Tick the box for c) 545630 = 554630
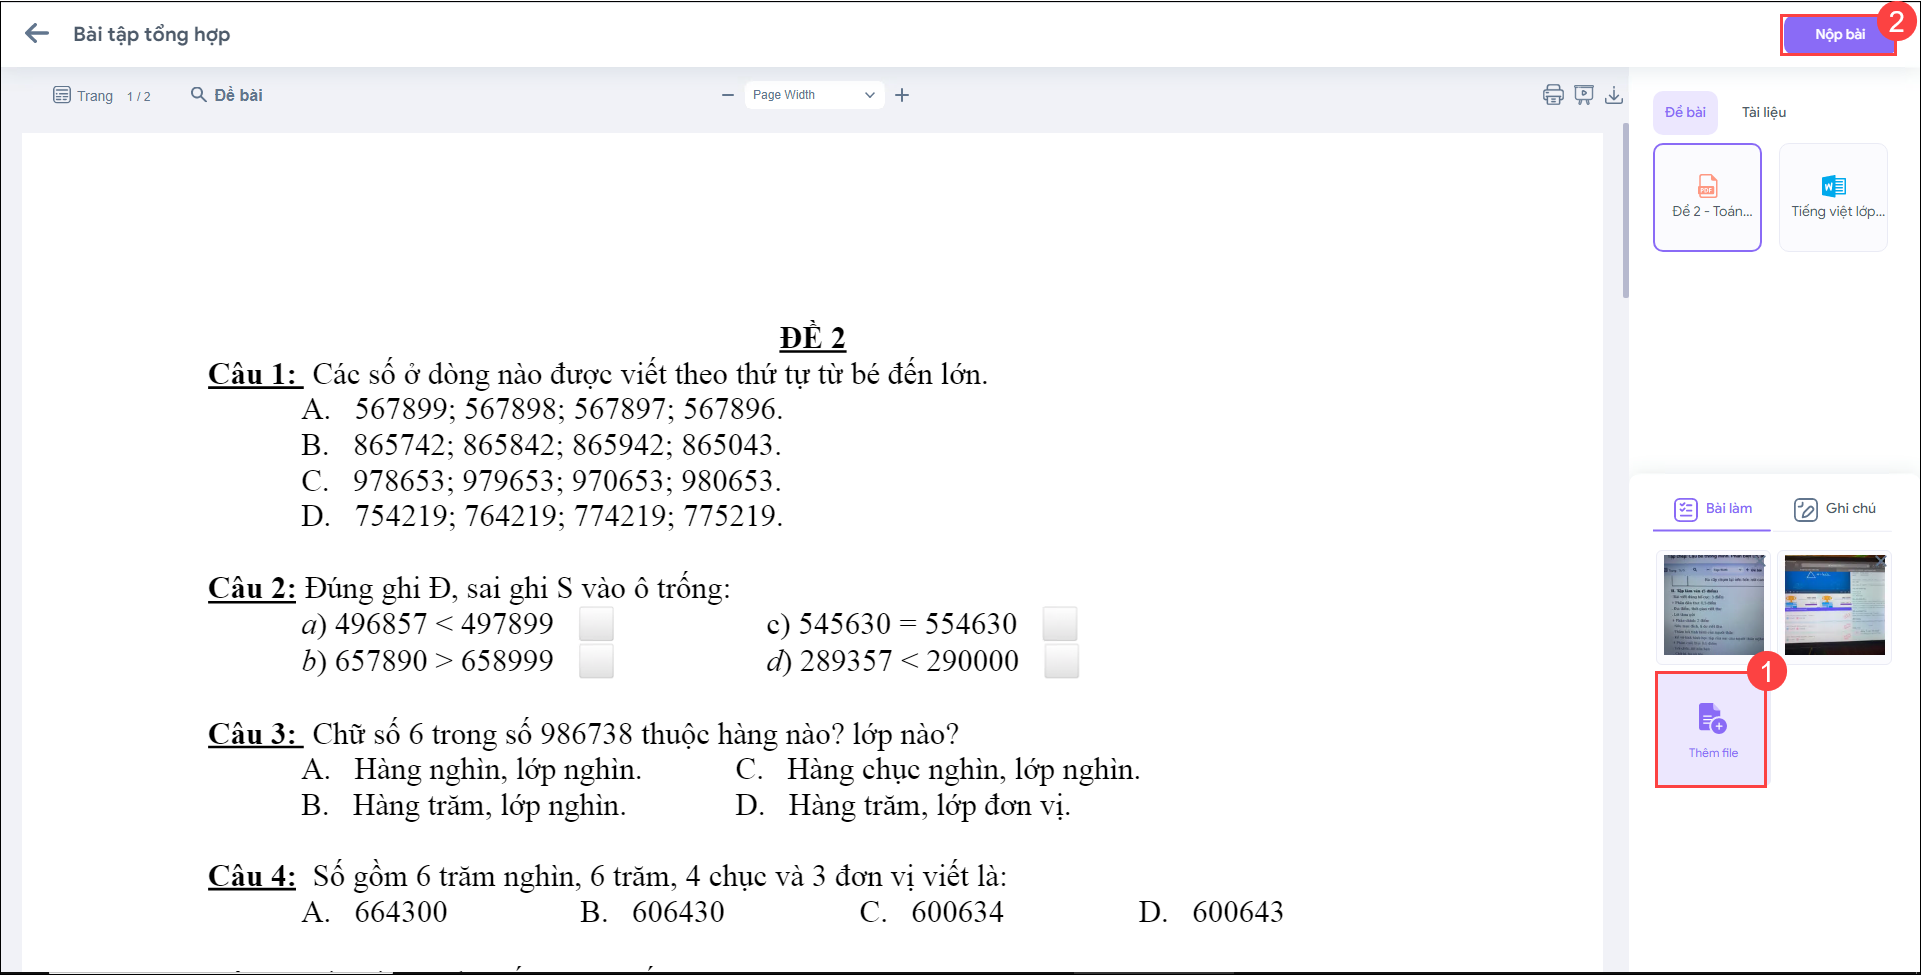This screenshot has width=1921, height=975. (1060, 624)
